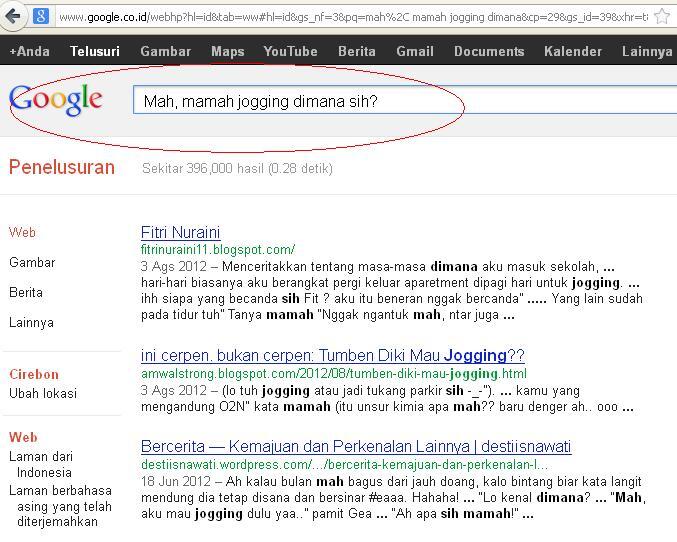Viewport: 677px width, 542px height.
Task: Expand the Lainnya menu in the top bar
Action: click(x=647, y=51)
